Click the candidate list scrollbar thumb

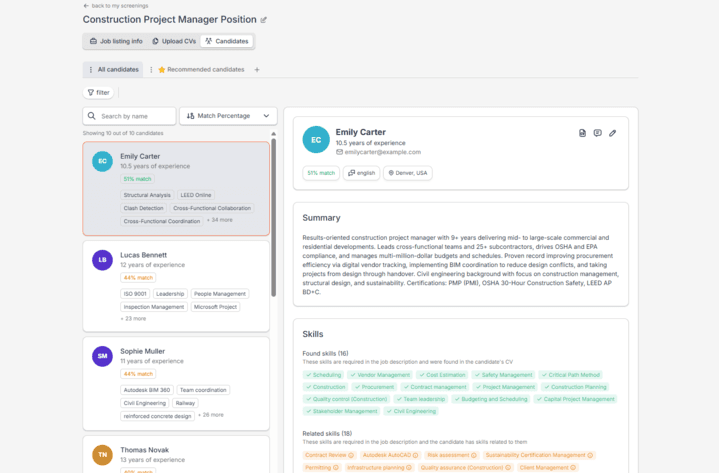click(274, 218)
